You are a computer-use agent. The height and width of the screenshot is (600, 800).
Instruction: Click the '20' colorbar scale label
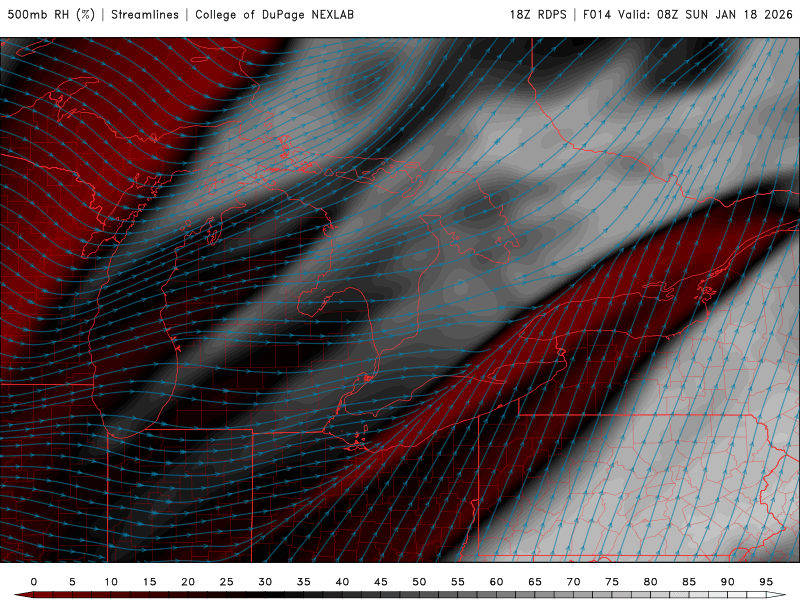188,582
